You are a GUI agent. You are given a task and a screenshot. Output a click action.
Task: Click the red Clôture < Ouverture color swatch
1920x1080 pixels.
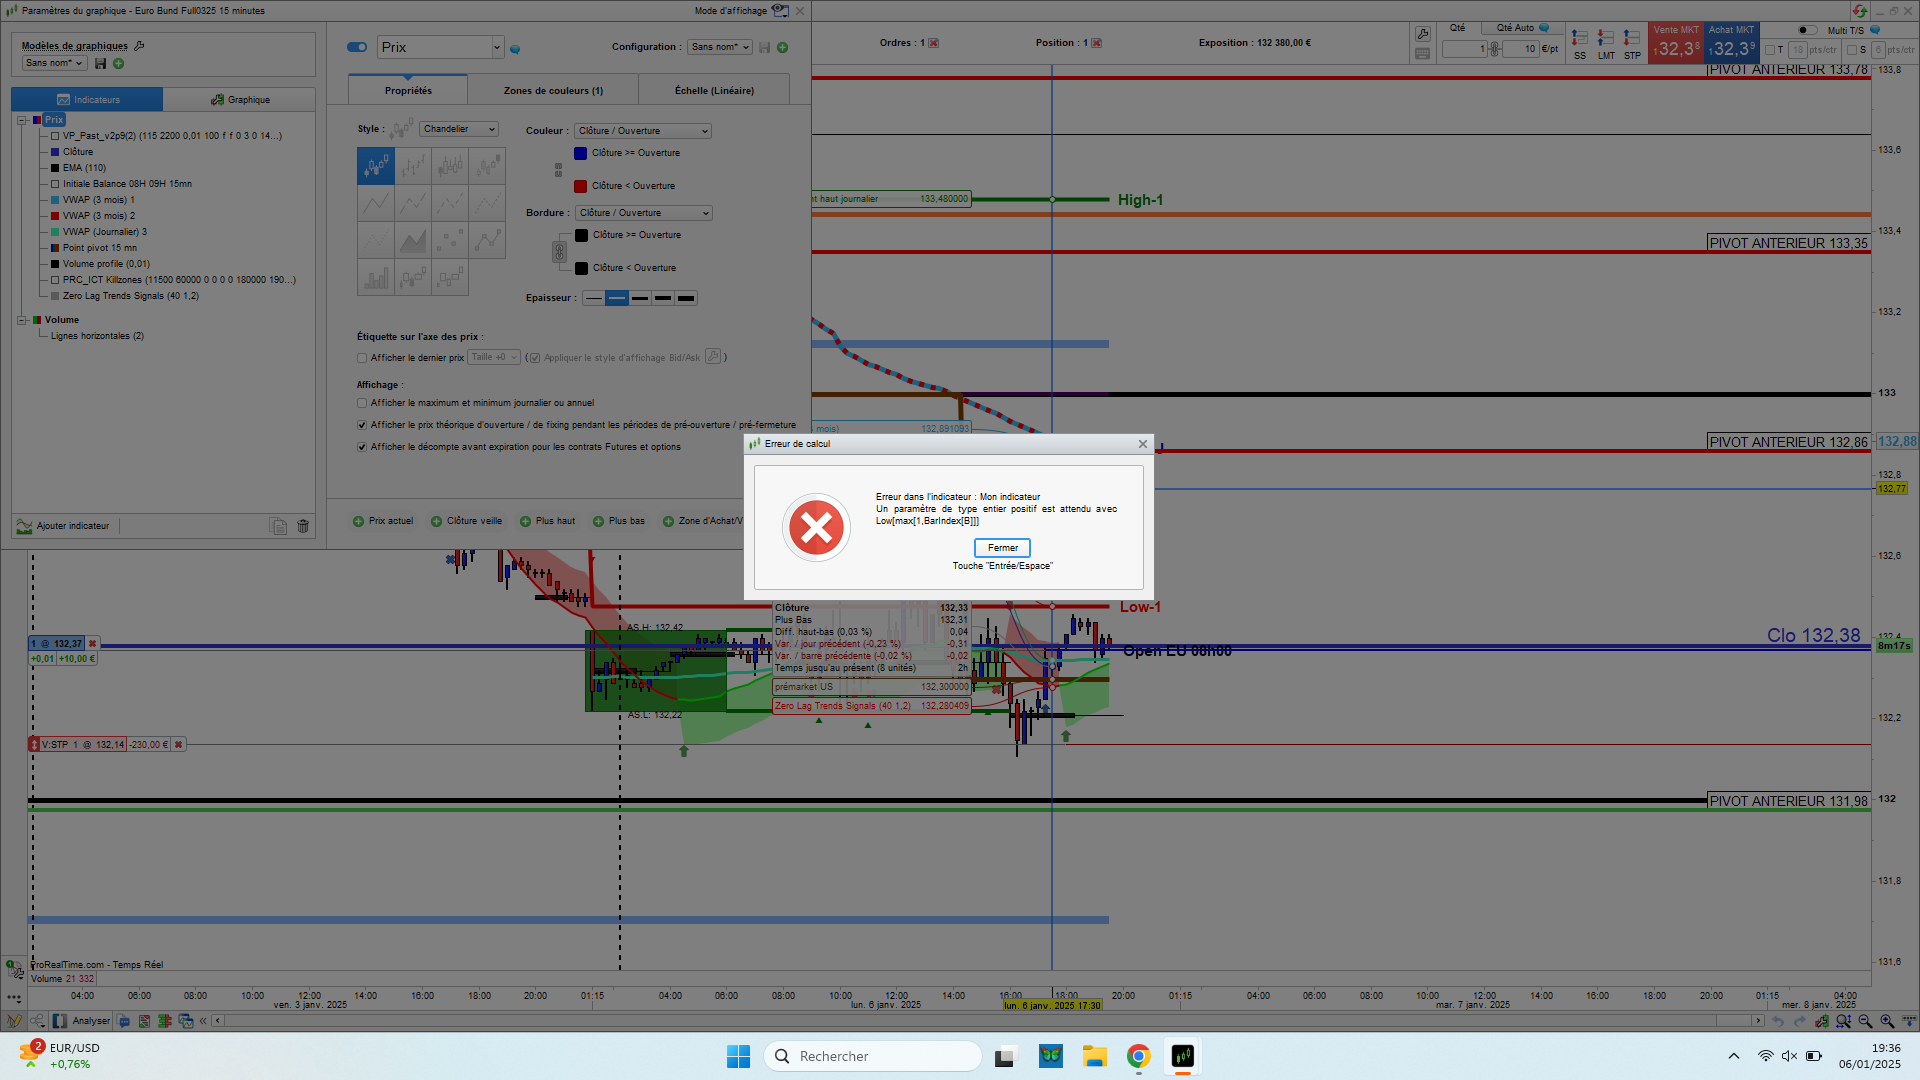(580, 186)
